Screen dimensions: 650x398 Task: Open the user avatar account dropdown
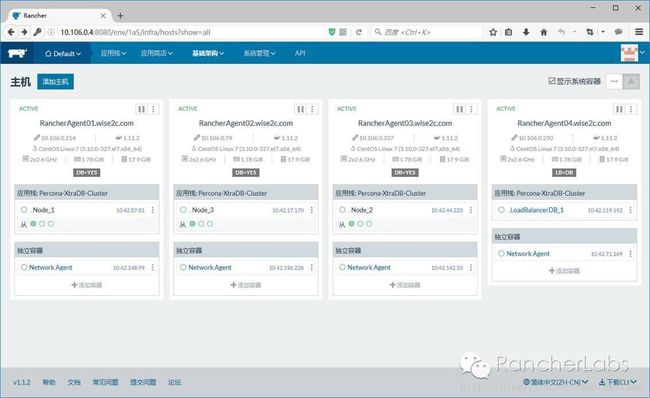pyautogui.click(x=633, y=53)
